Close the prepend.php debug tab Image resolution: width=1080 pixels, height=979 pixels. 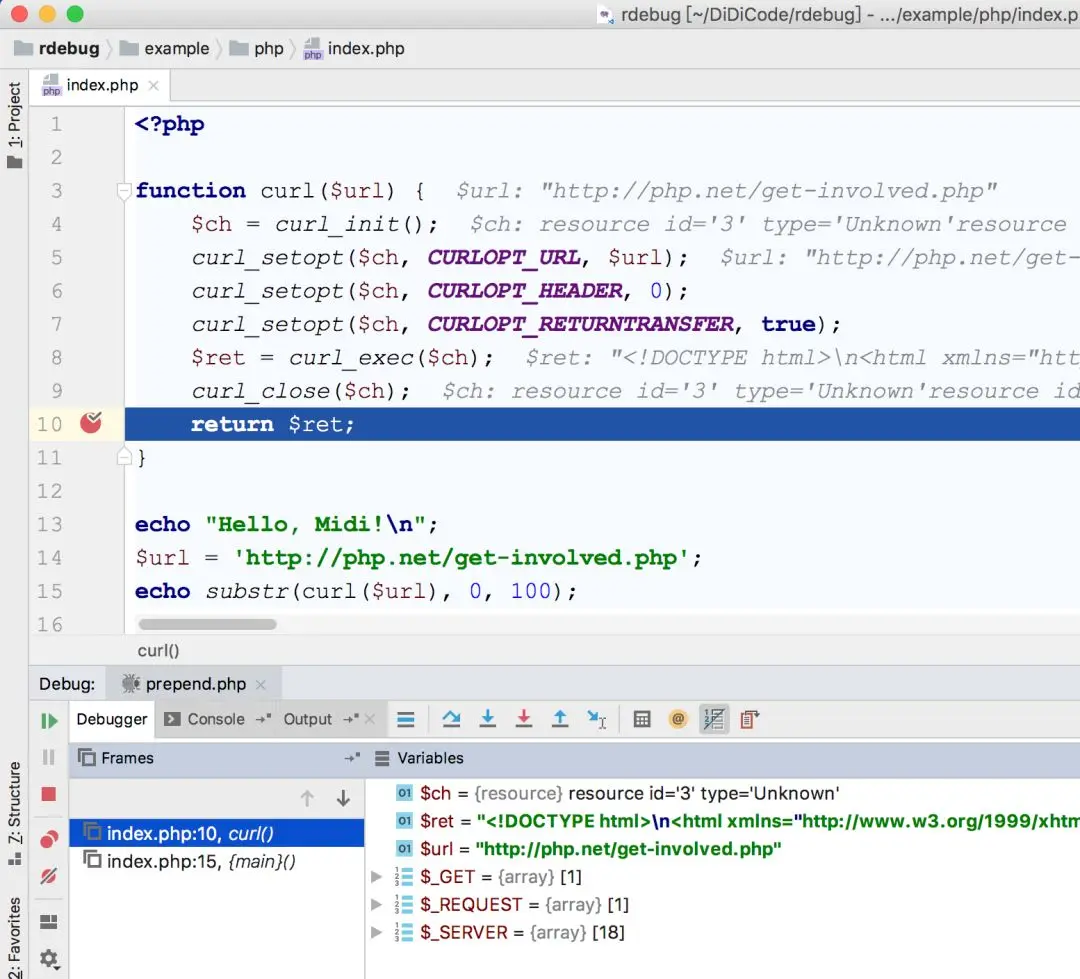point(260,684)
